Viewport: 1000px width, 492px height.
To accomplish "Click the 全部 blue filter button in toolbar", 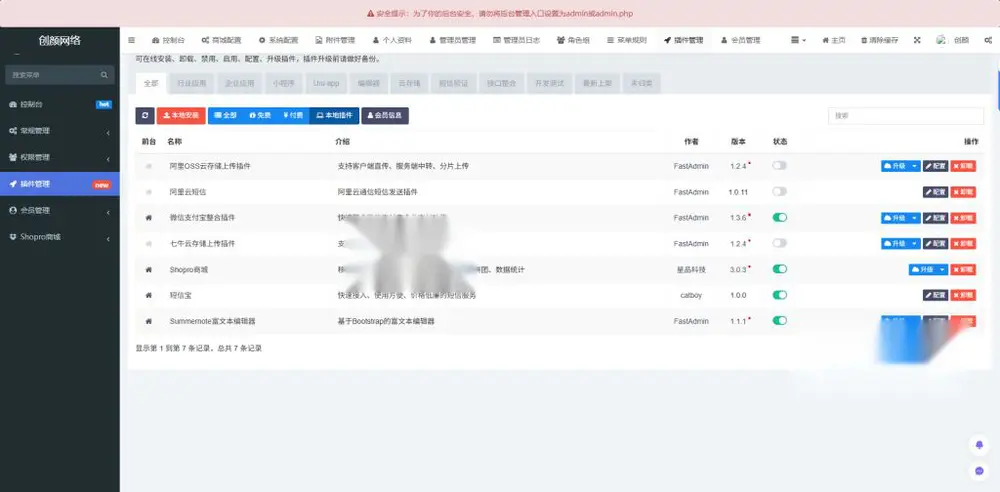I will 226,116.
